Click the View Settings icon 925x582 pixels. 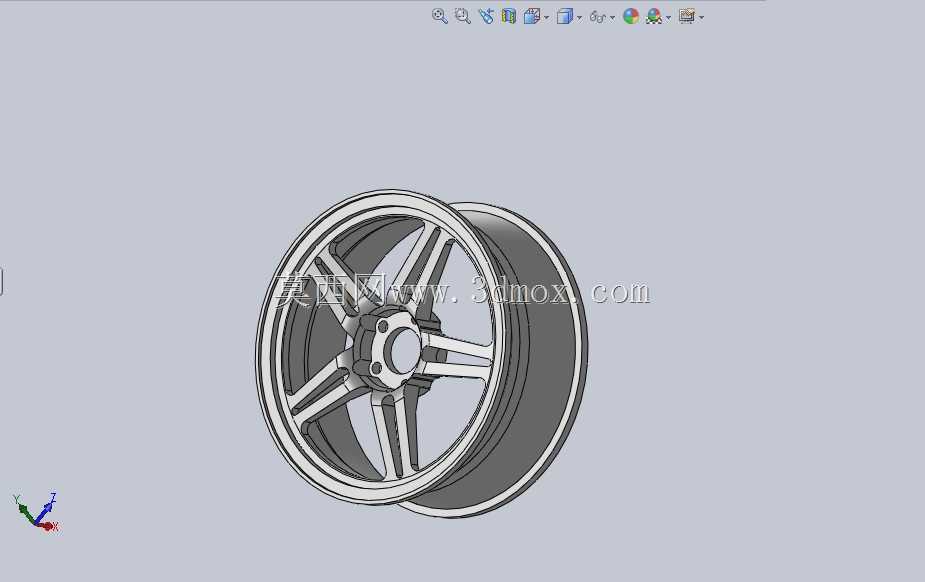point(687,17)
